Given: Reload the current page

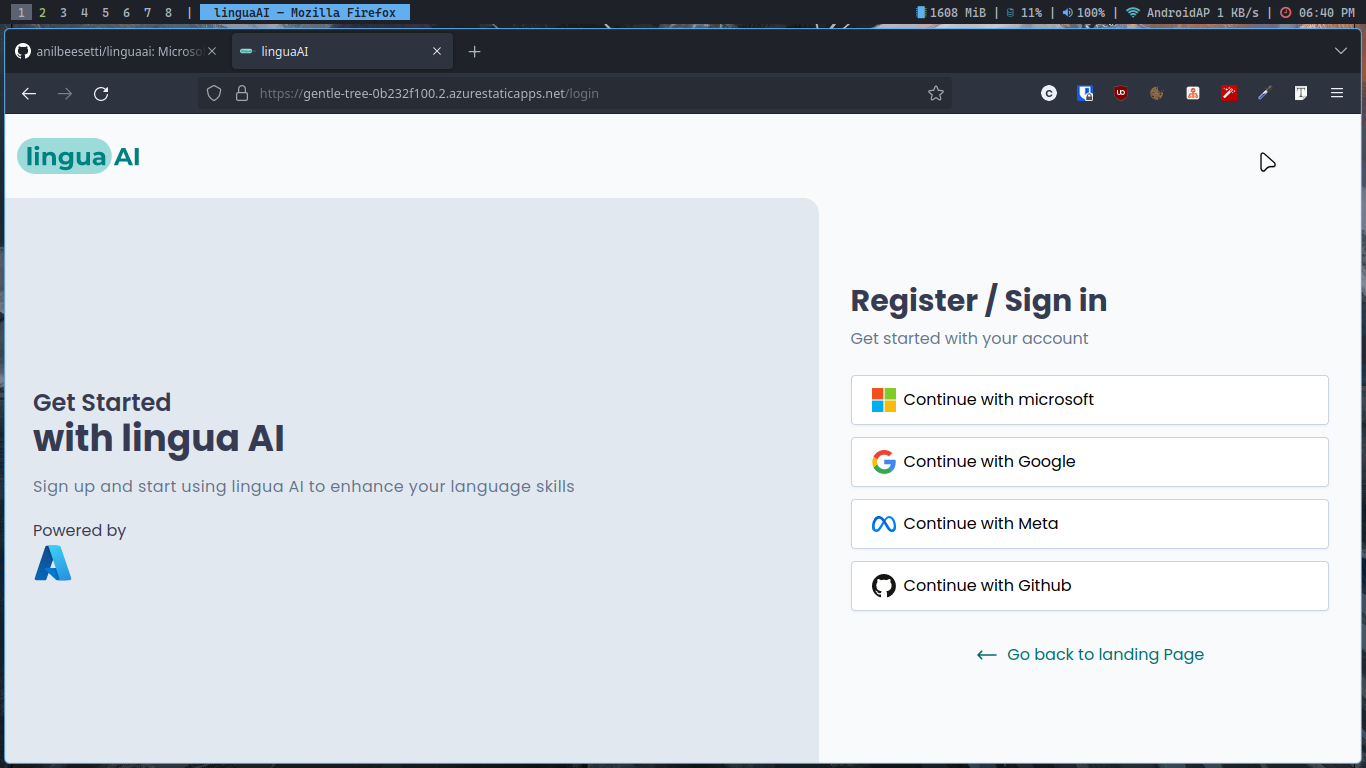Looking at the screenshot, I should coord(100,93).
